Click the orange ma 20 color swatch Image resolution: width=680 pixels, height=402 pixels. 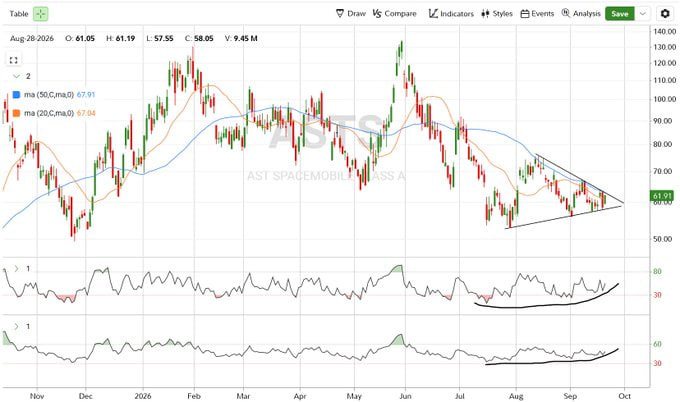pyautogui.click(x=16, y=113)
